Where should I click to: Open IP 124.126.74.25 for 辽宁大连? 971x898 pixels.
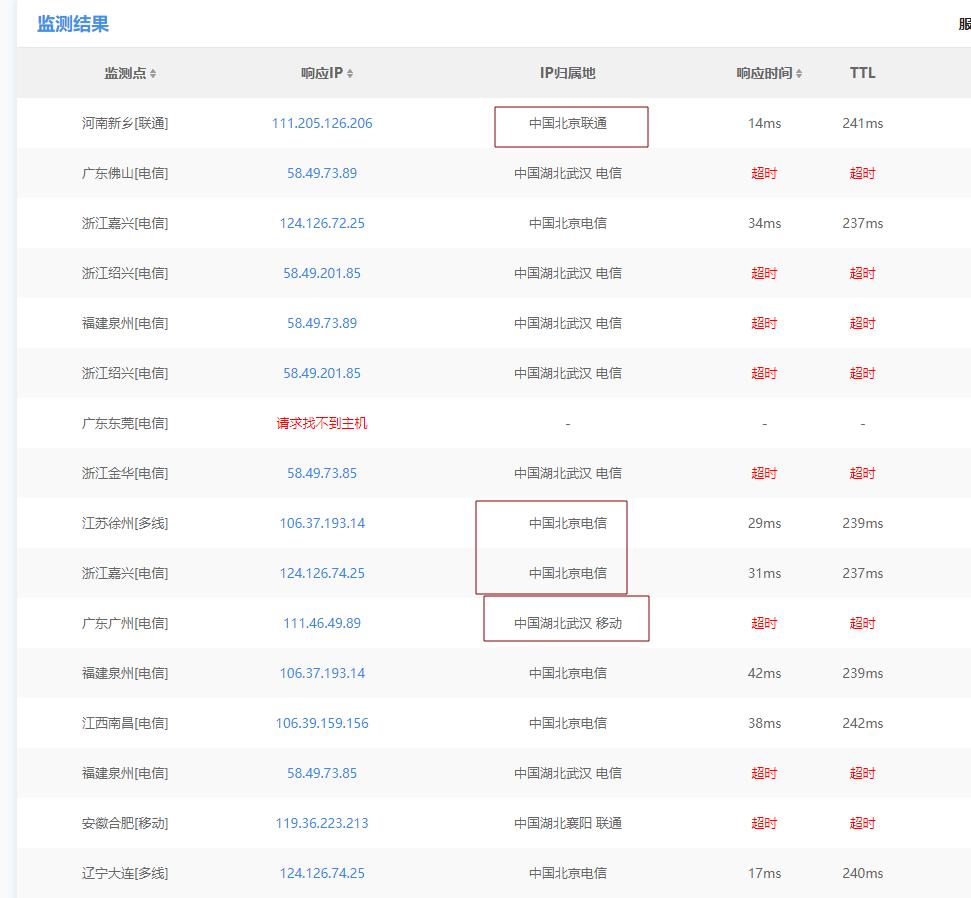323,872
